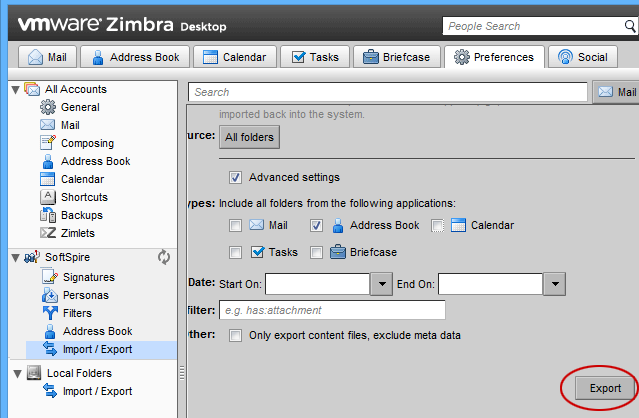
Task: Click the All Accounts mail stack icon
Action: coord(32,89)
